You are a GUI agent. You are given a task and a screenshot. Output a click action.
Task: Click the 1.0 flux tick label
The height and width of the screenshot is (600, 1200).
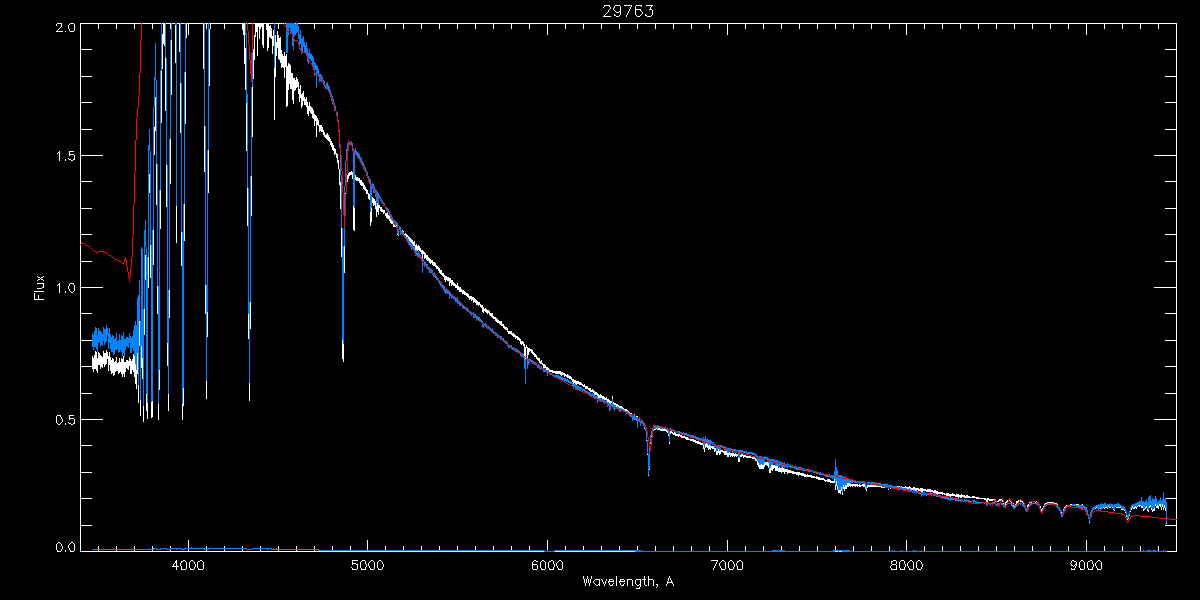pos(63,288)
